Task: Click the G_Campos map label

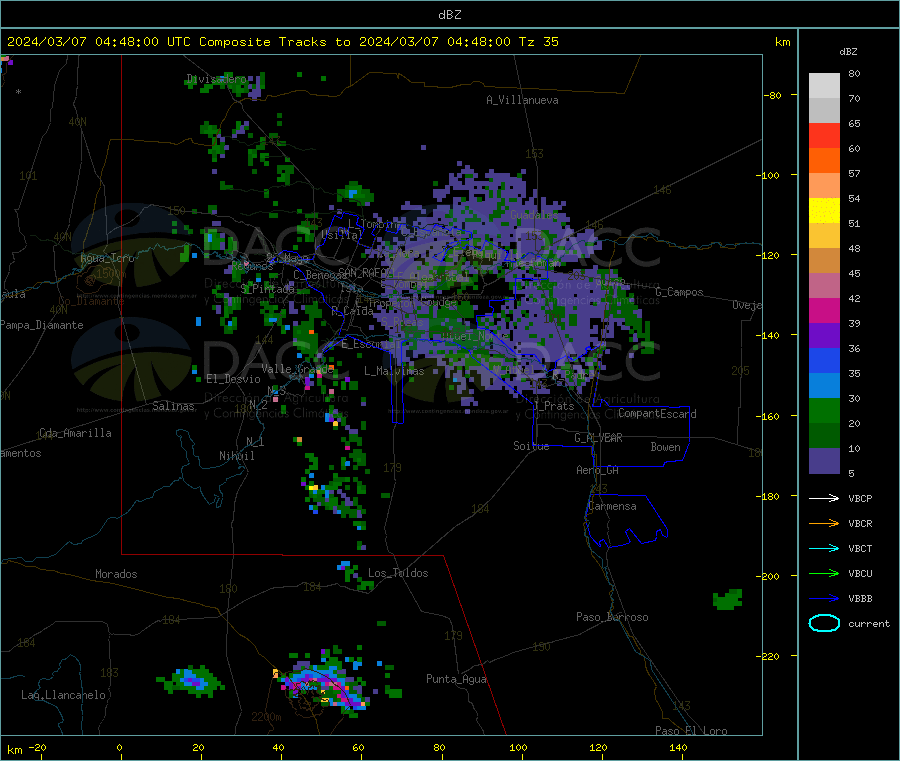Action: [679, 292]
